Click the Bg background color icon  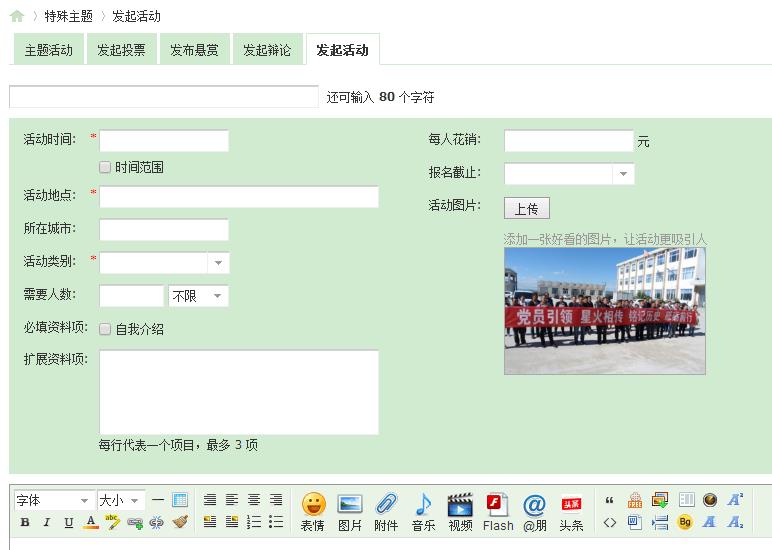point(685,522)
